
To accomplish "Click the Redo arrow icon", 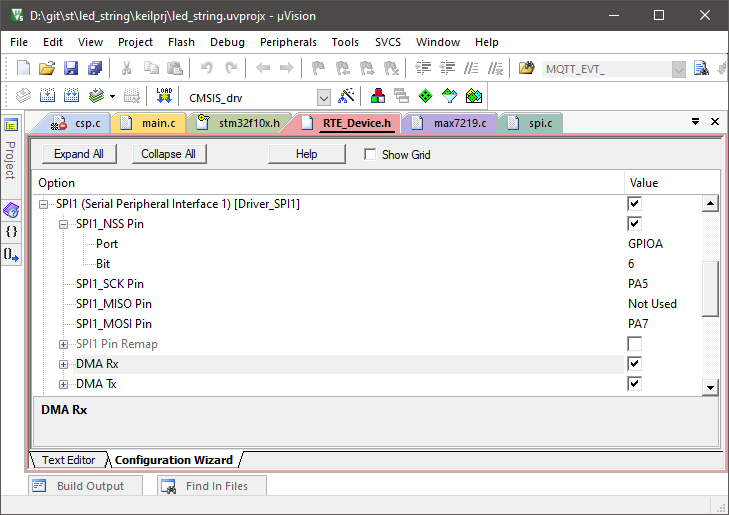I will coord(231,68).
